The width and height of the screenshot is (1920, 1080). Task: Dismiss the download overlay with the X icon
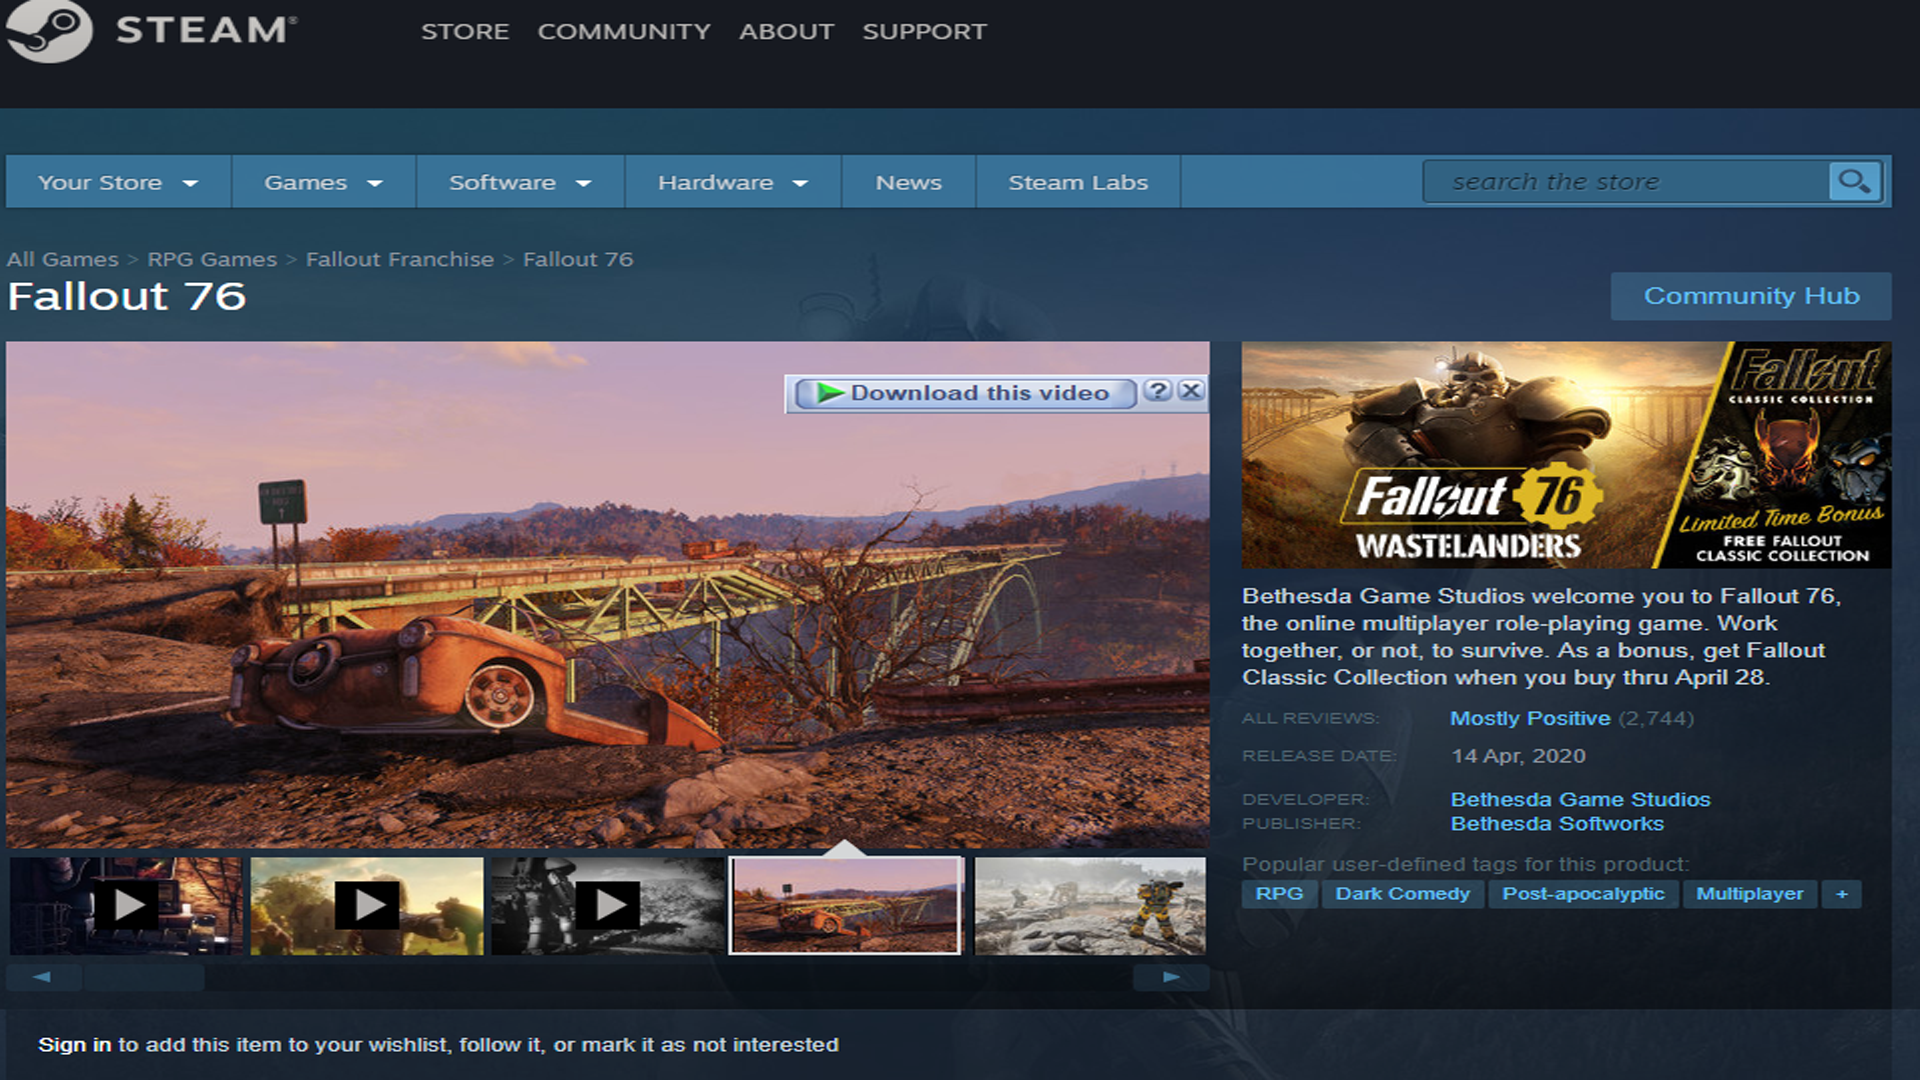pos(1190,393)
